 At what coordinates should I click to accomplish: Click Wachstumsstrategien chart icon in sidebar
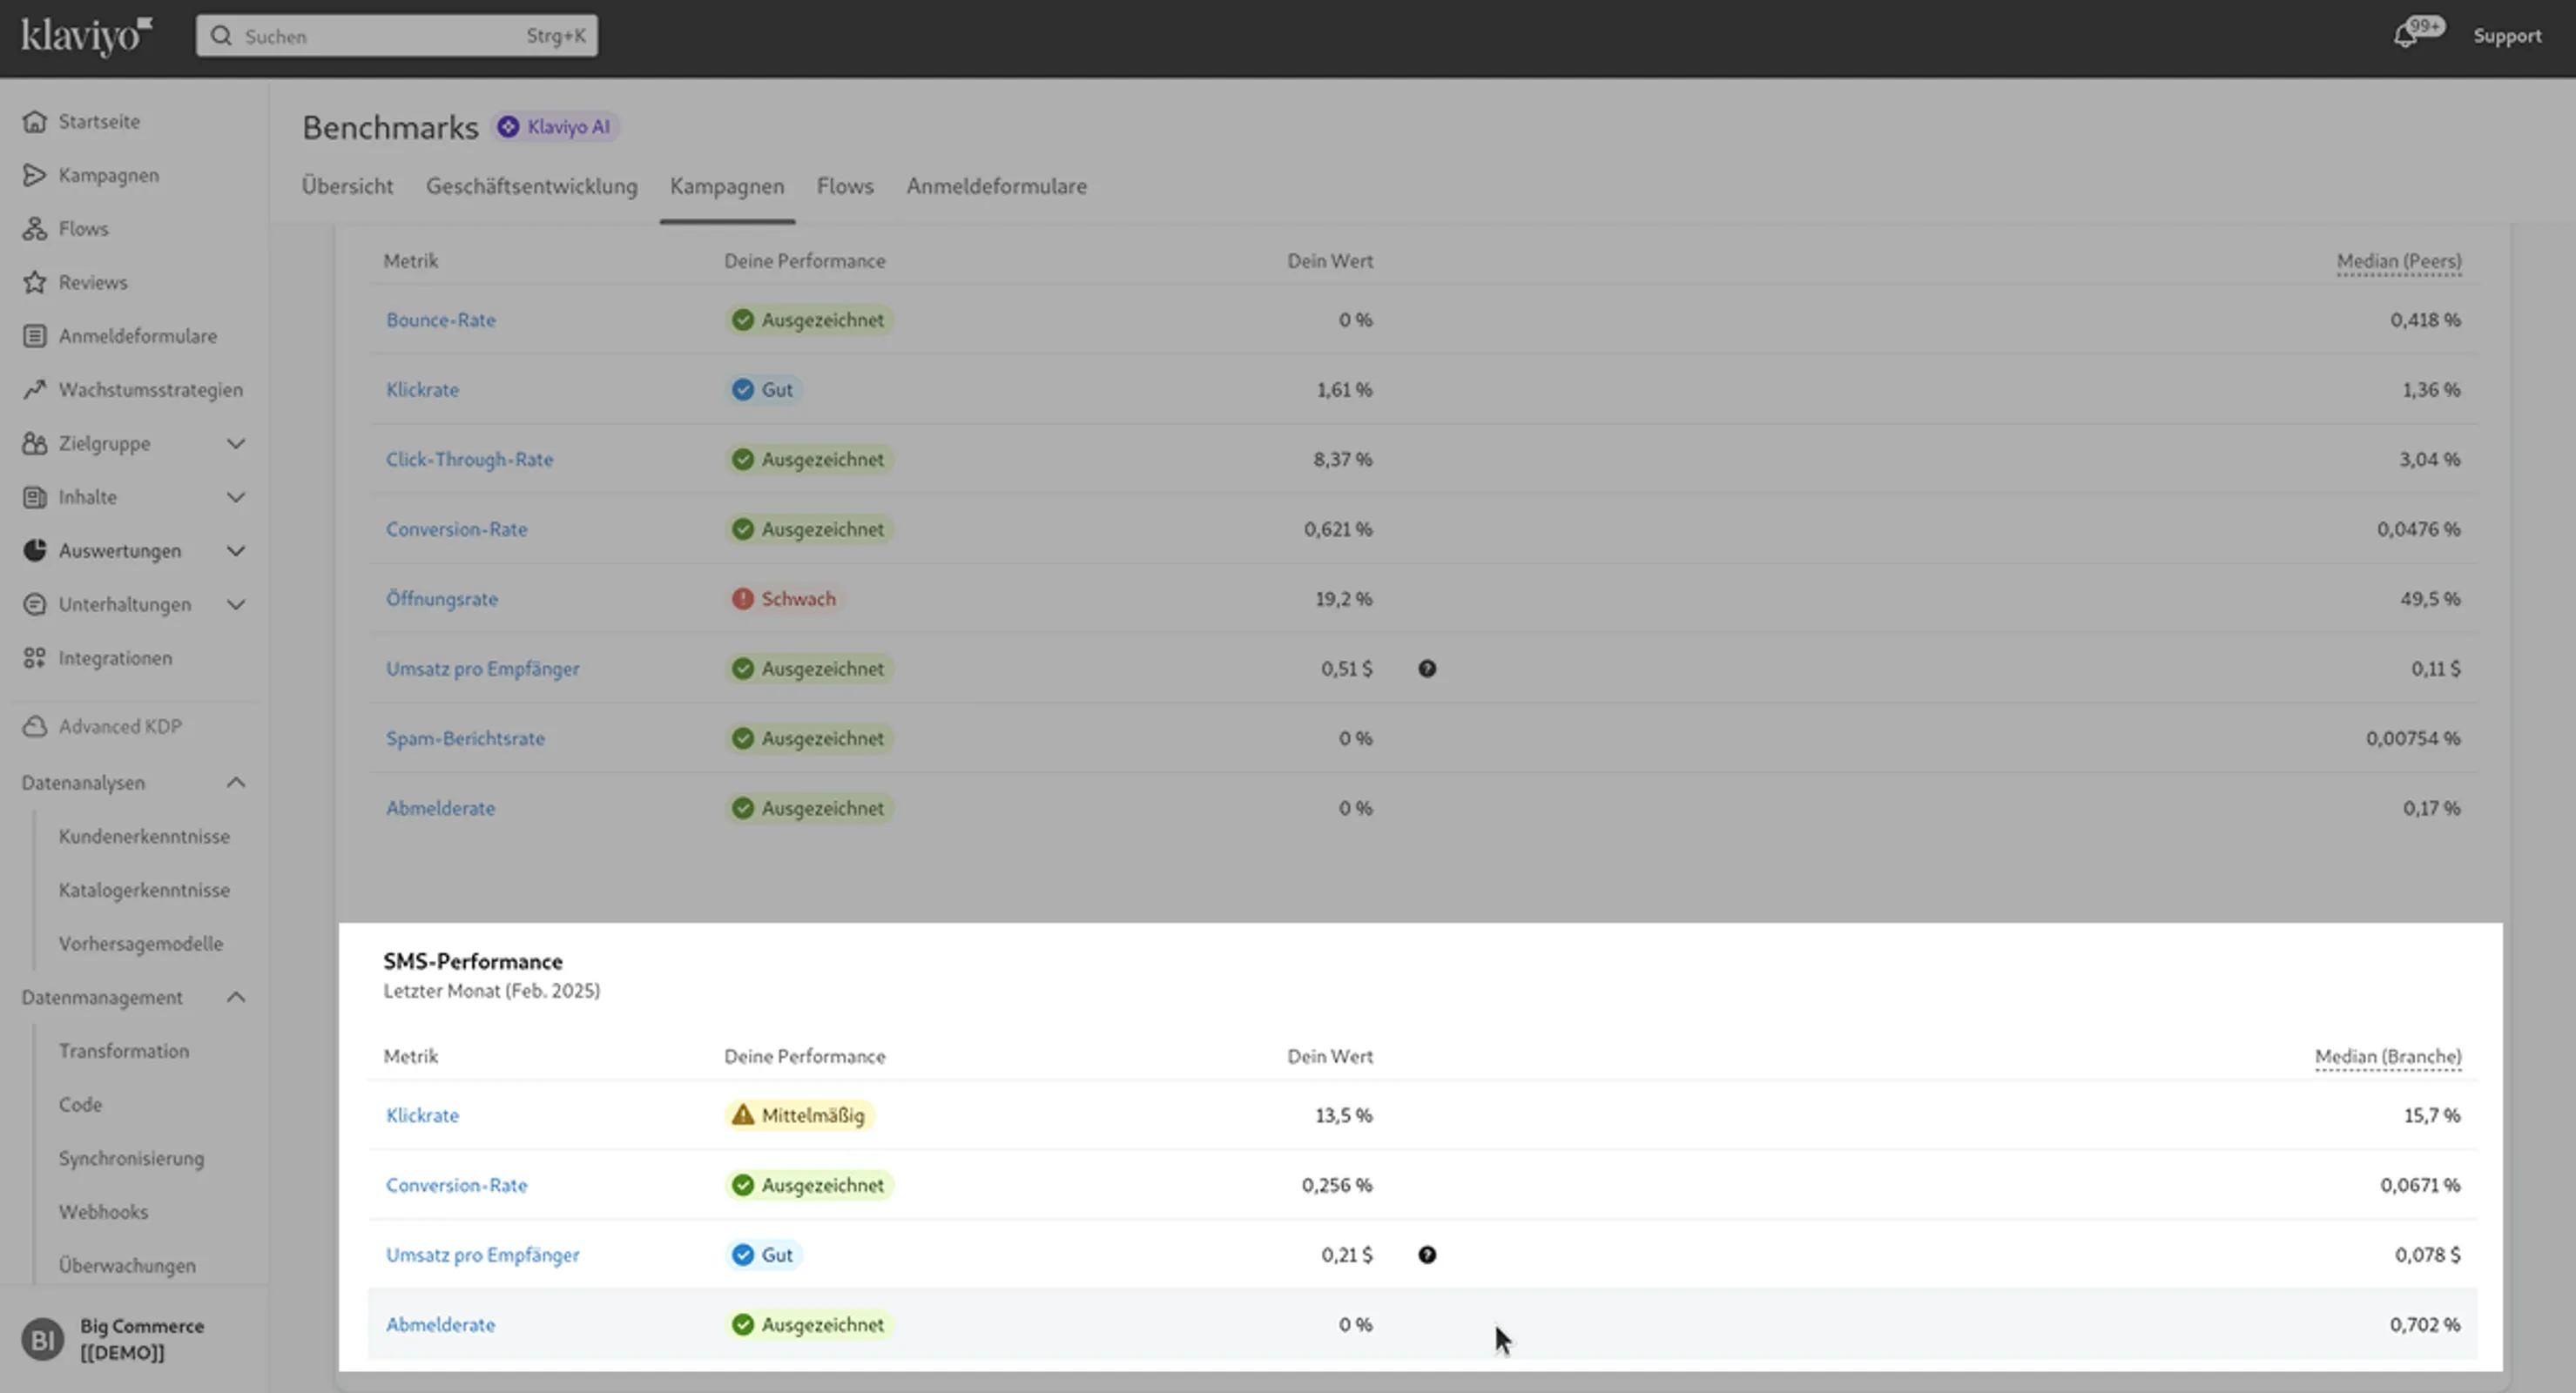pyautogui.click(x=35, y=389)
